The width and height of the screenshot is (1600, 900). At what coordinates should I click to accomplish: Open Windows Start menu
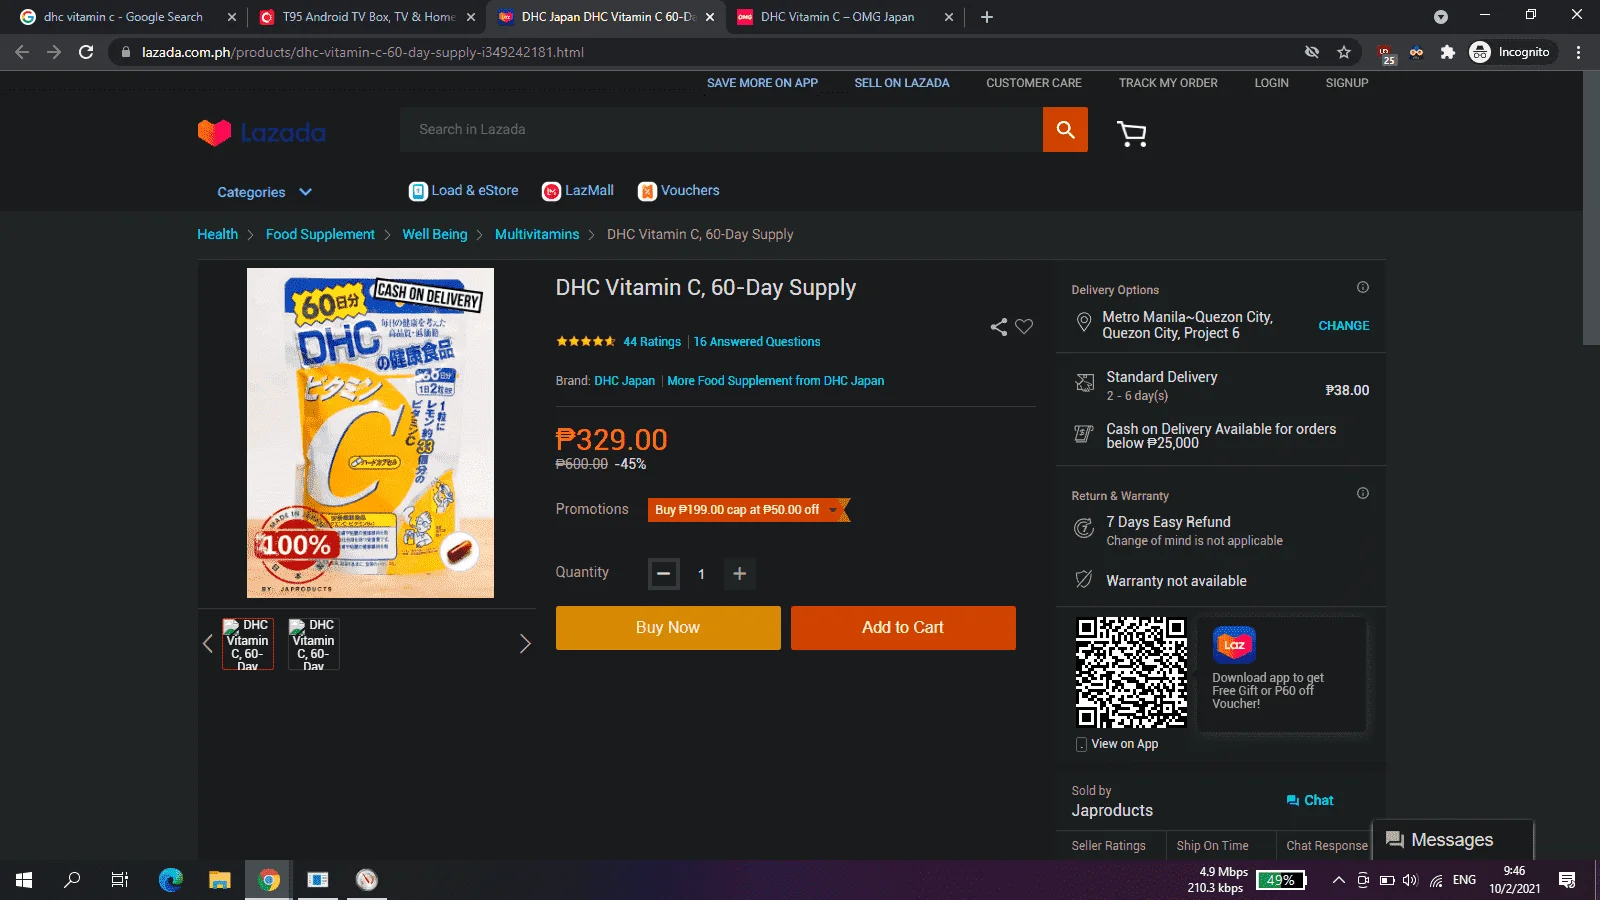coord(24,880)
